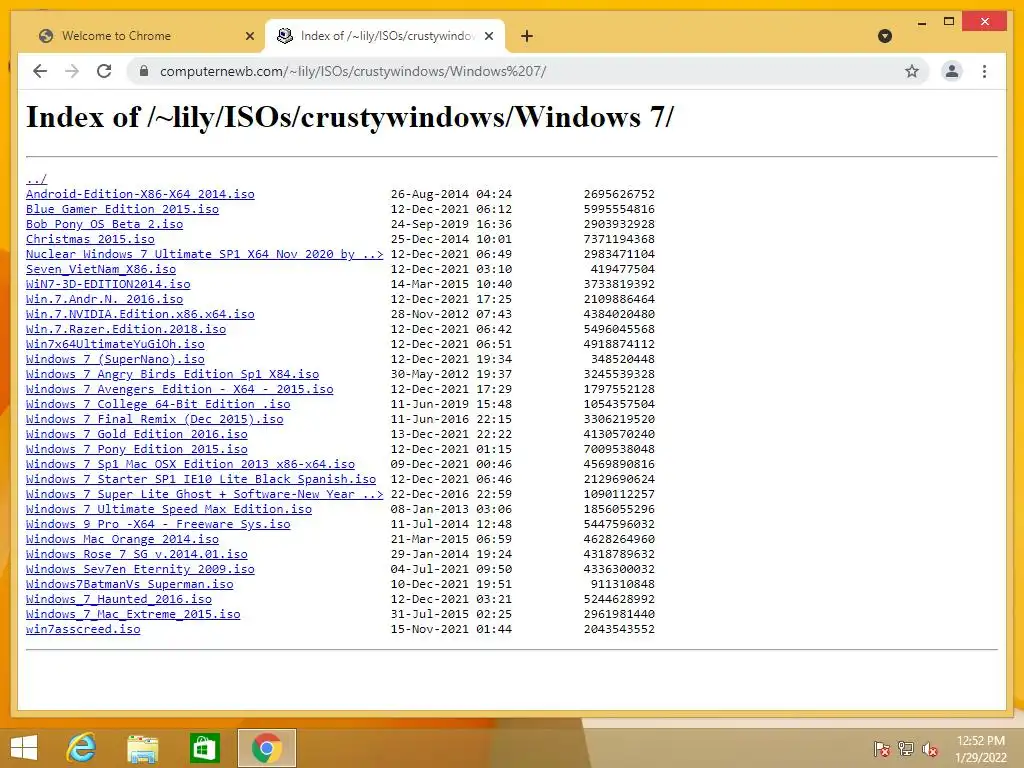Click win7asscreed.iso link
The width and height of the screenshot is (1024, 768).
pos(83,630)
